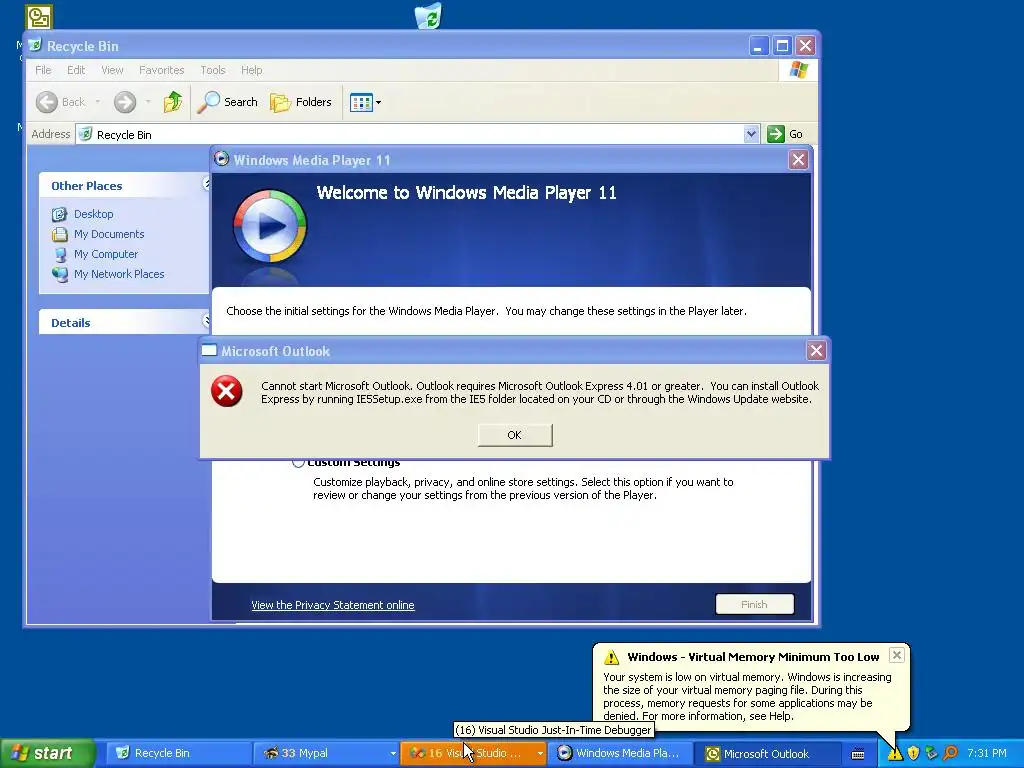Click the yellow warning triangle tray icon

click(895, 754)
